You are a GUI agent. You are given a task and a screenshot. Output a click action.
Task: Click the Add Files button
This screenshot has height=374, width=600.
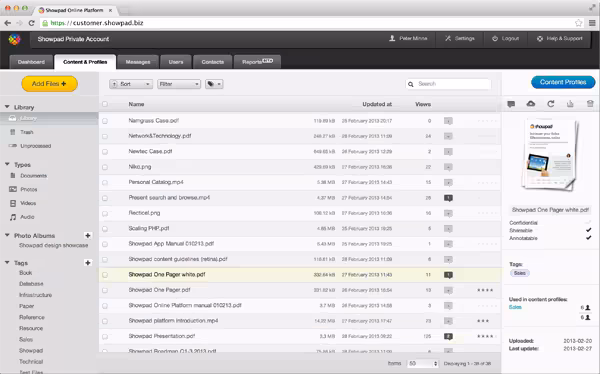click(x=49, y=84)
